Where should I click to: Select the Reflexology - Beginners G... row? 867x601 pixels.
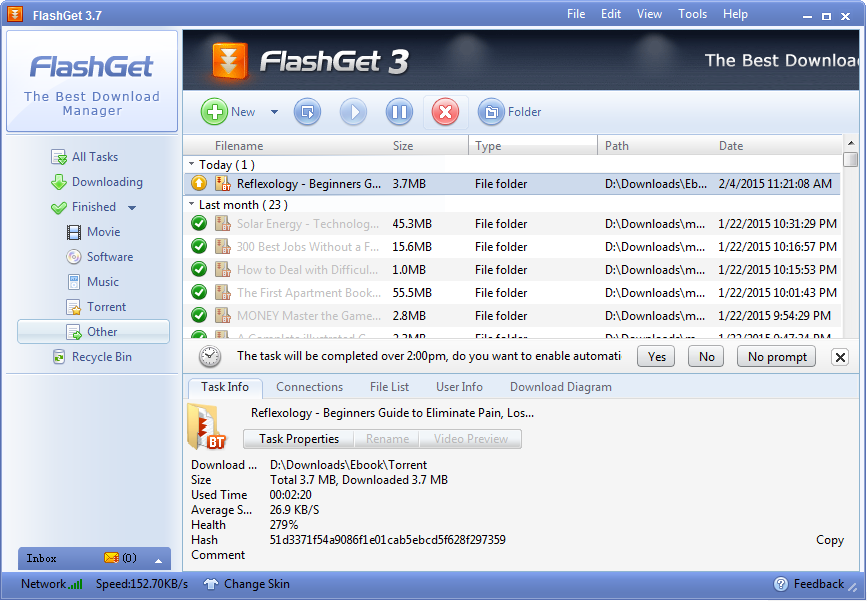(512, 184)
